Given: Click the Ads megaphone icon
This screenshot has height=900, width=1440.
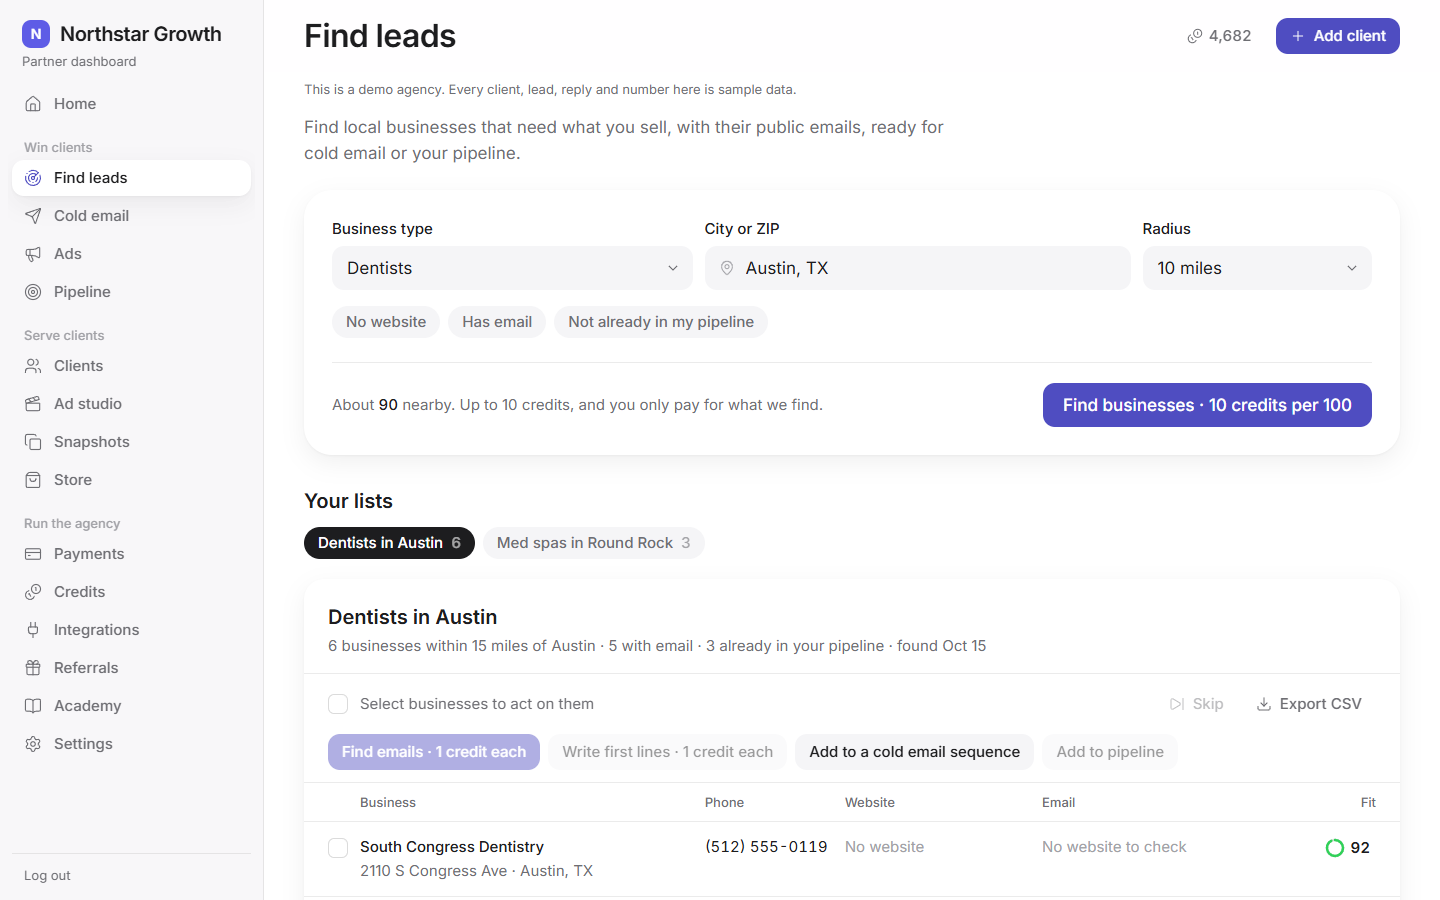Looking at the screenshot, I should coord(33,254).
